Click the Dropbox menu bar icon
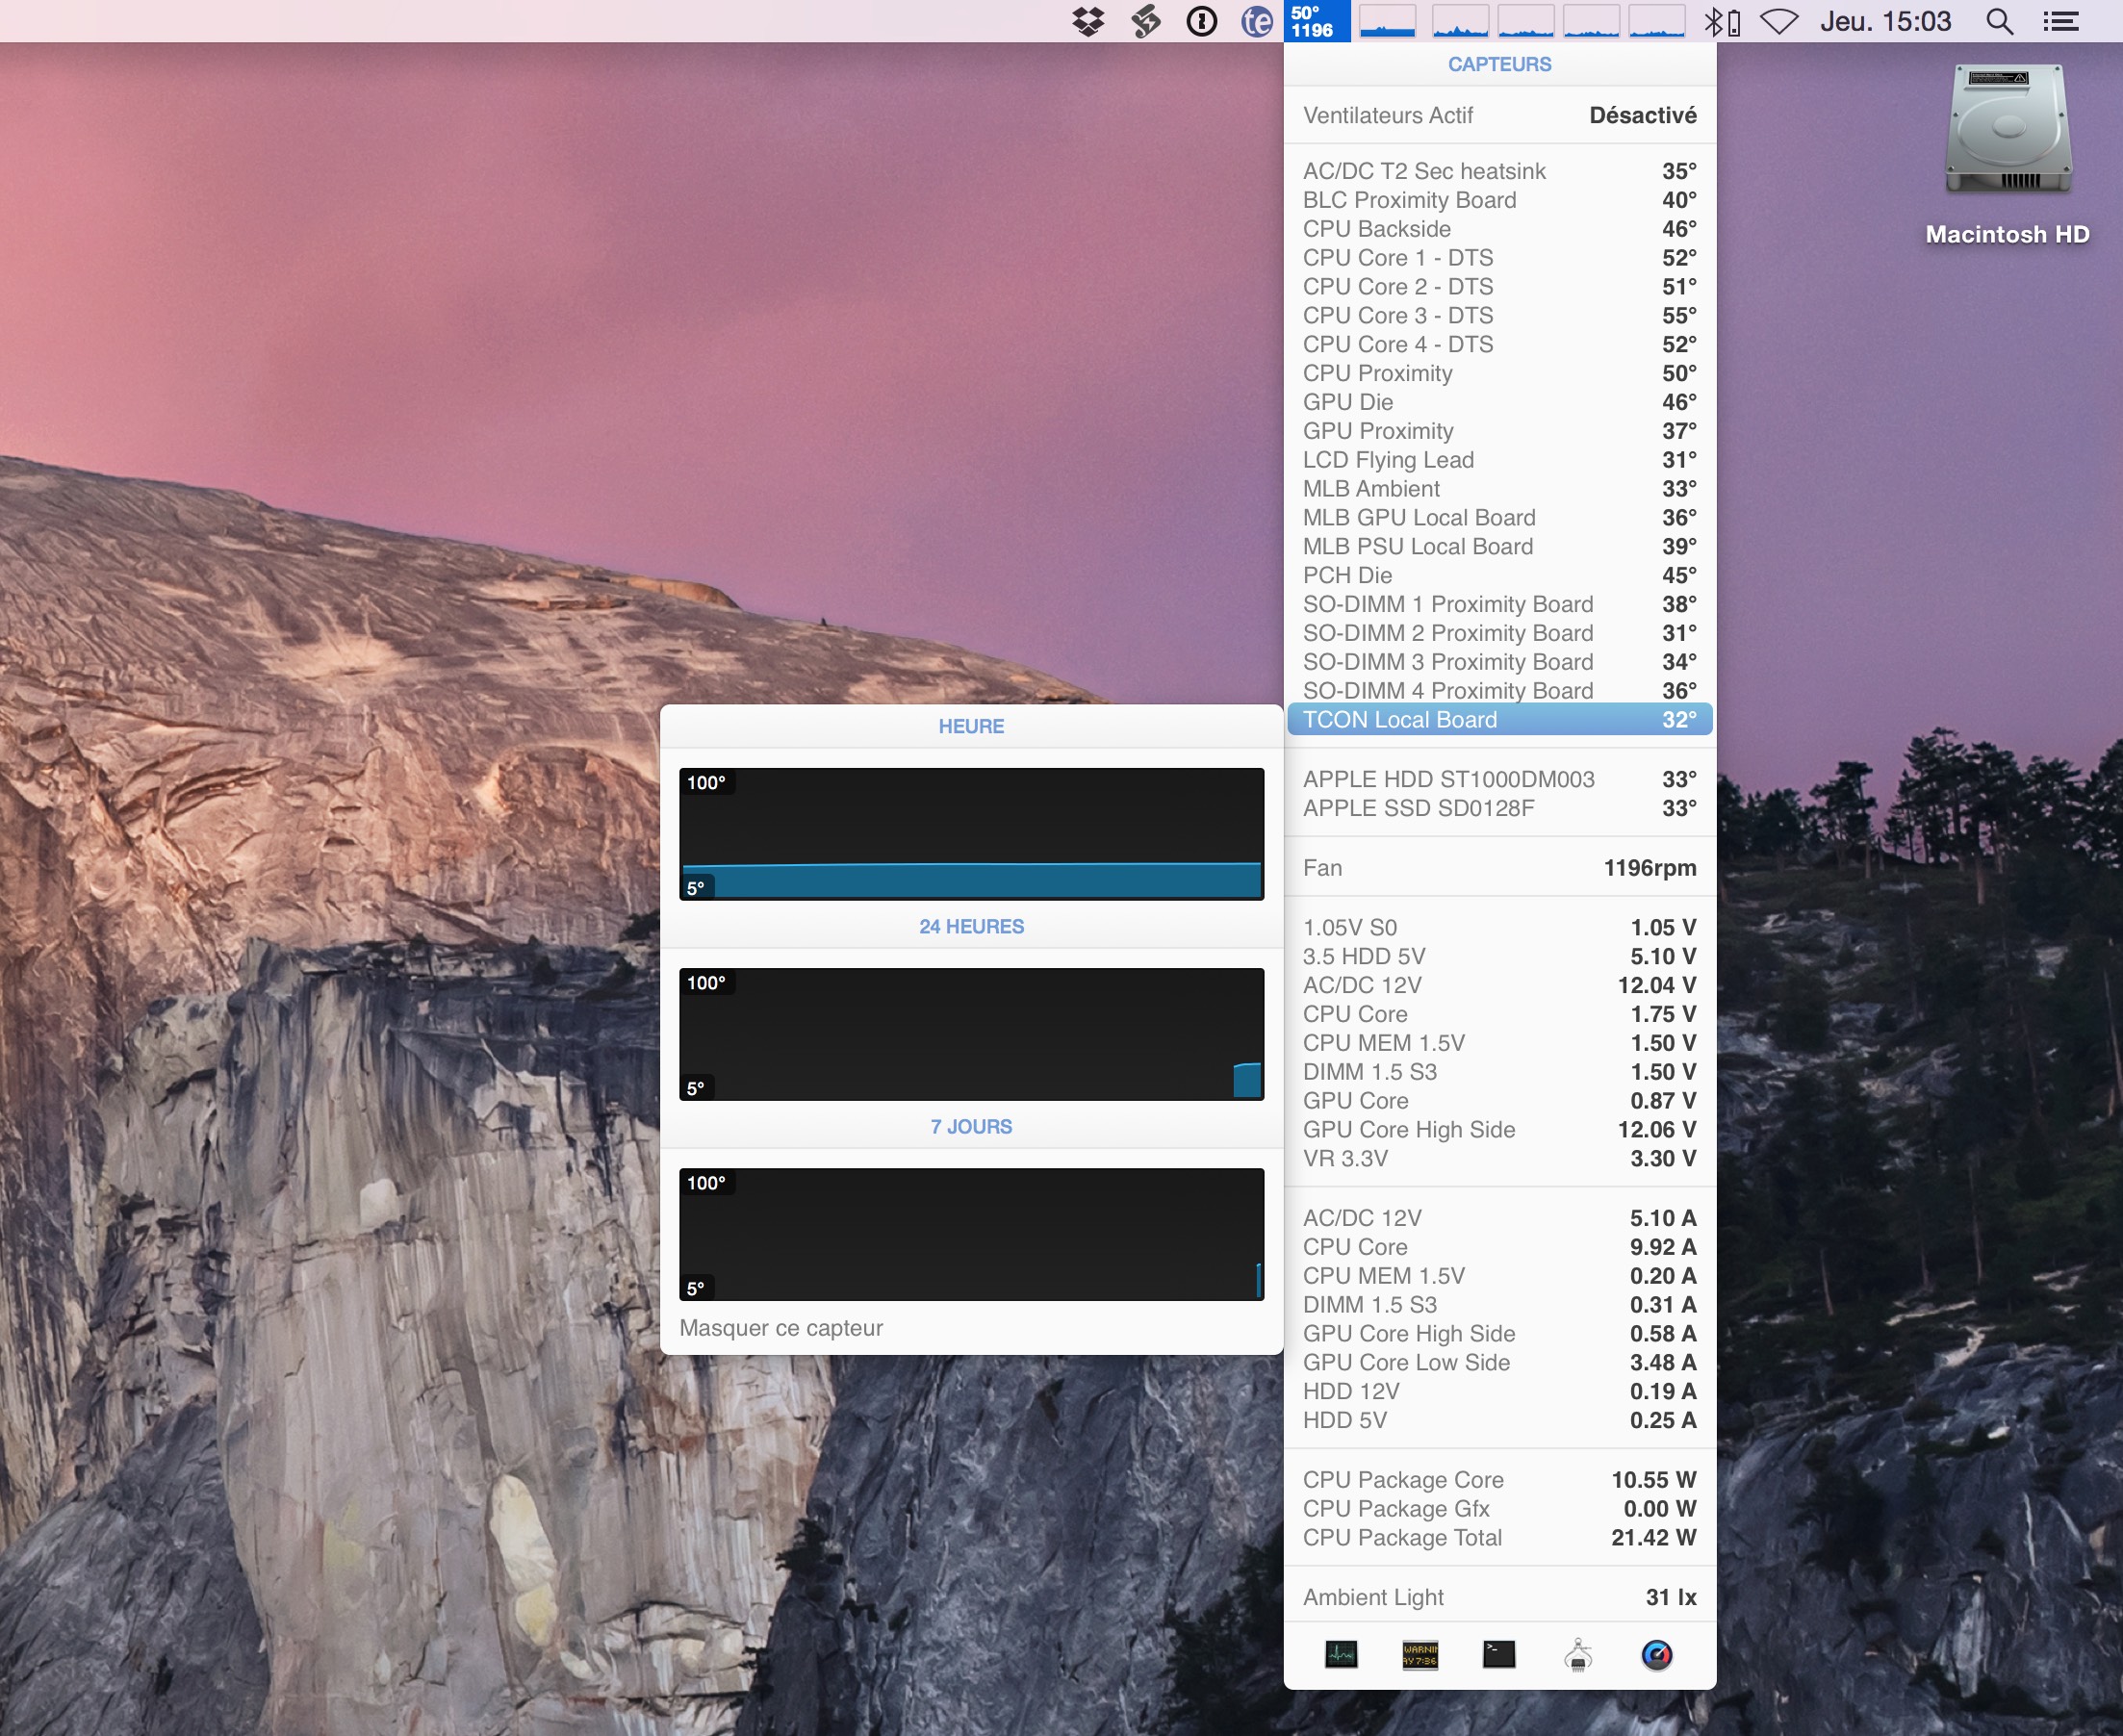The height and width of the screenshot is (1736, 2123). click(1088, 21)
